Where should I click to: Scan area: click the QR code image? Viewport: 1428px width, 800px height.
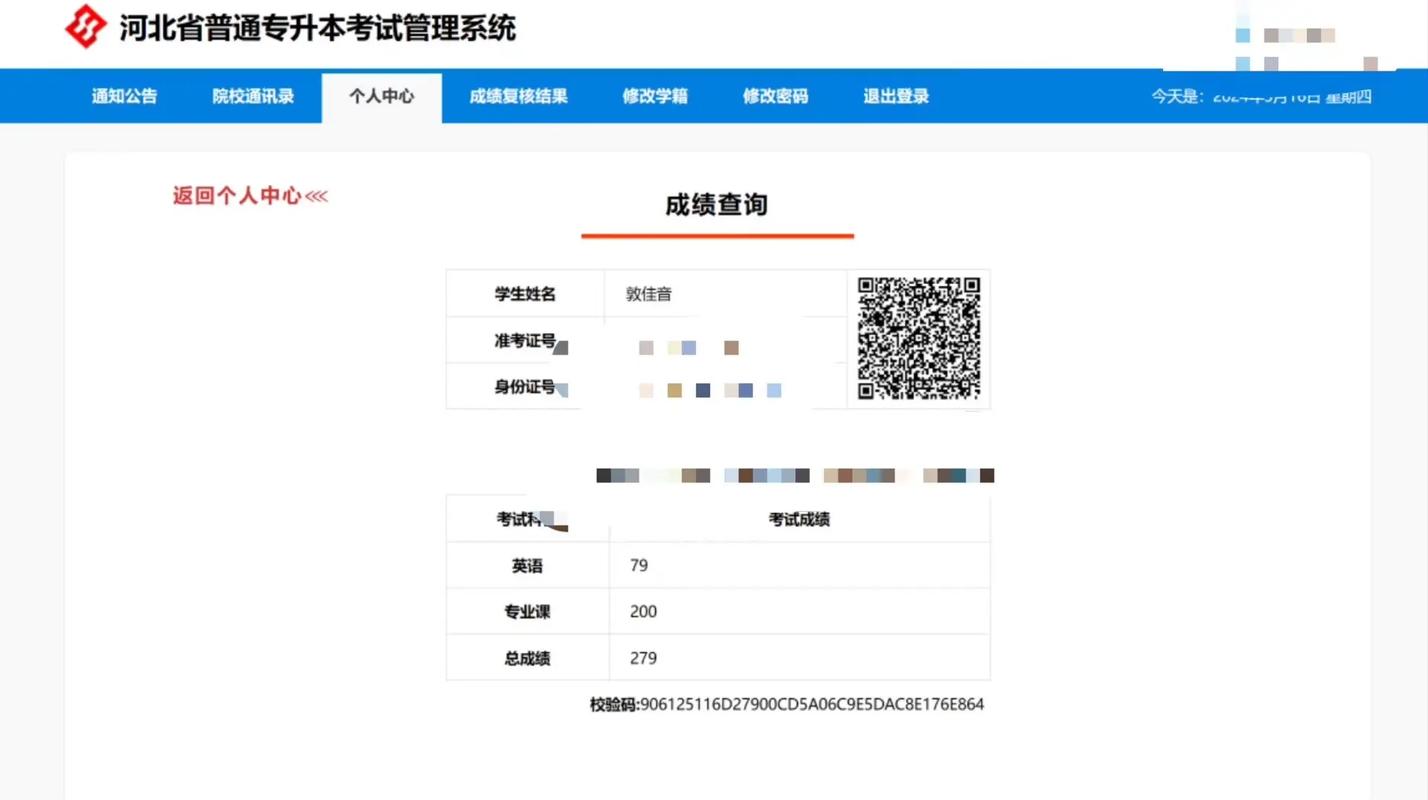[x=917, y=339]
